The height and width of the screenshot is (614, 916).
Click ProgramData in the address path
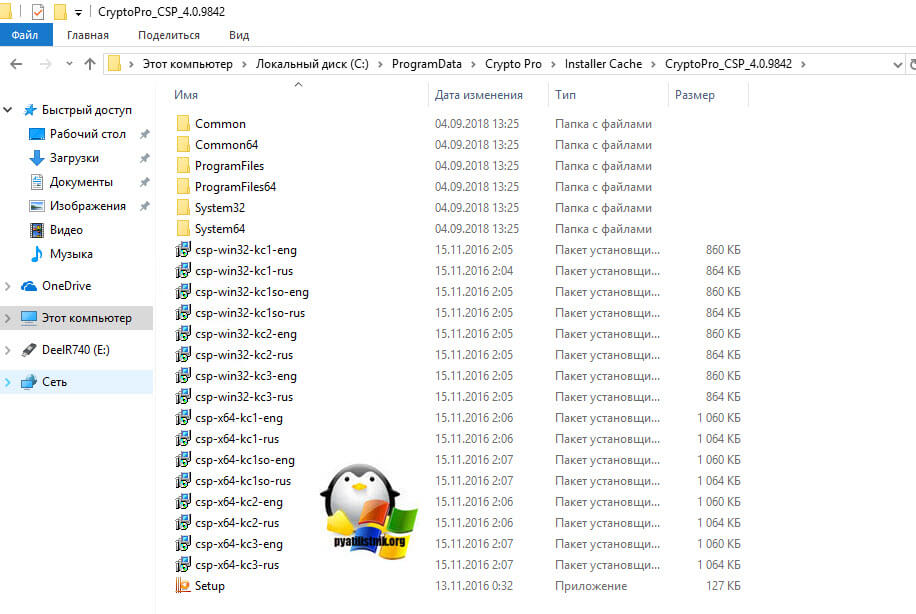click(x=427, y=64)
